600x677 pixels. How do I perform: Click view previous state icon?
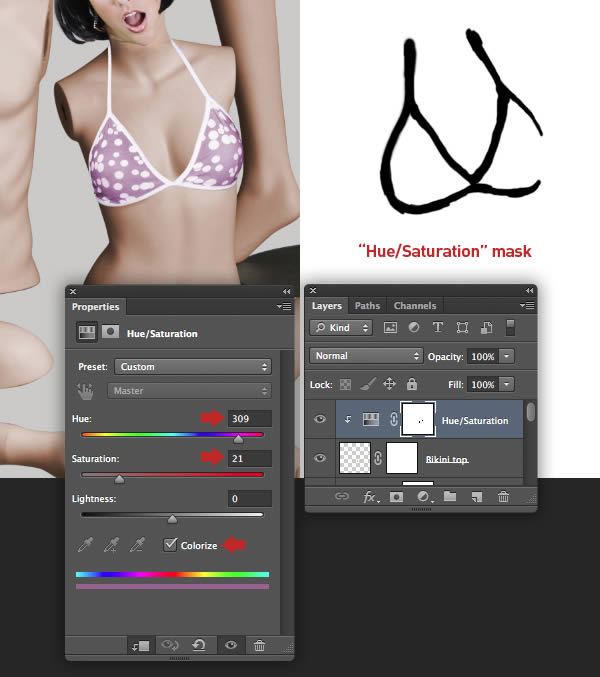pos(170,645)
